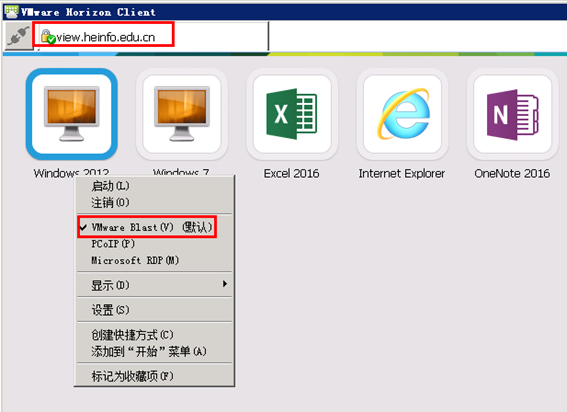Viewport: 567px width, 412px height.
Task: Open the Internet Explorer application icon
Action: (402, 114)
